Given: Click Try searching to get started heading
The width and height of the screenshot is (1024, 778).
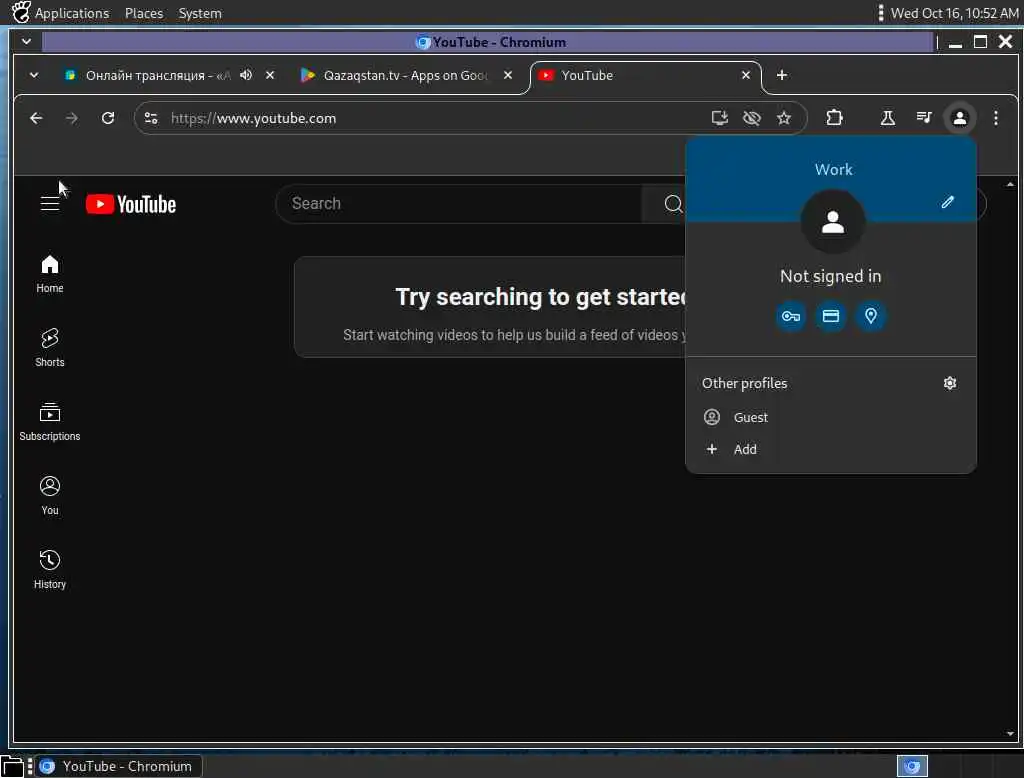Looking at the screenshot, I should [541, 297].
